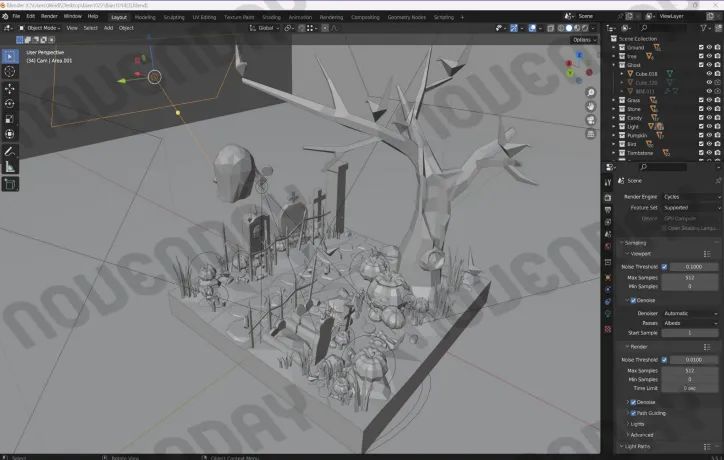
Task: Select rendered viewport shading mode
Action: 585,28
